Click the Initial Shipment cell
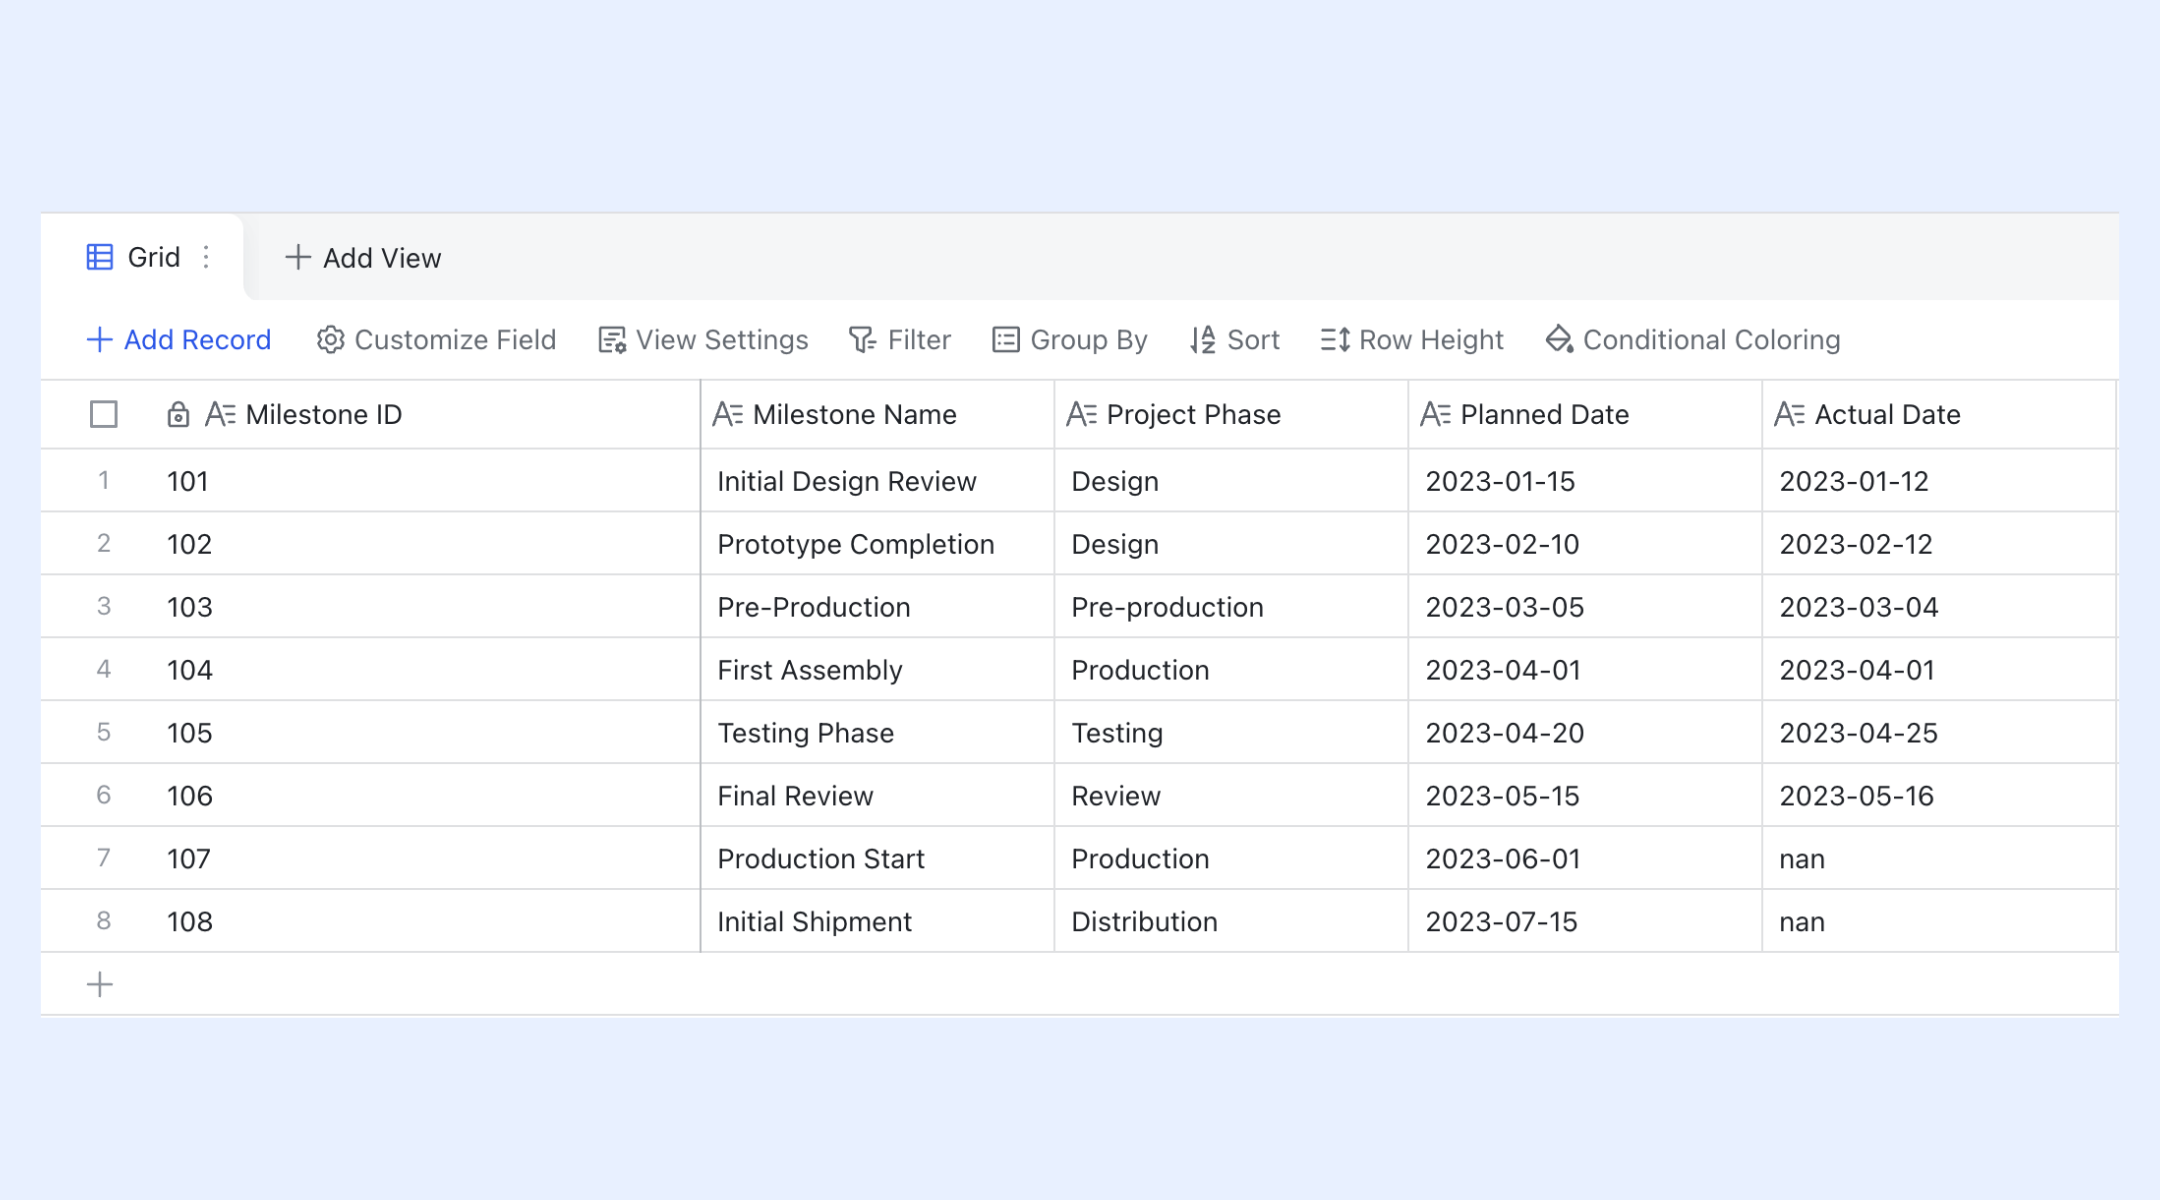The width and height of the screenshot is (2160, 1200). coord(878,921)
